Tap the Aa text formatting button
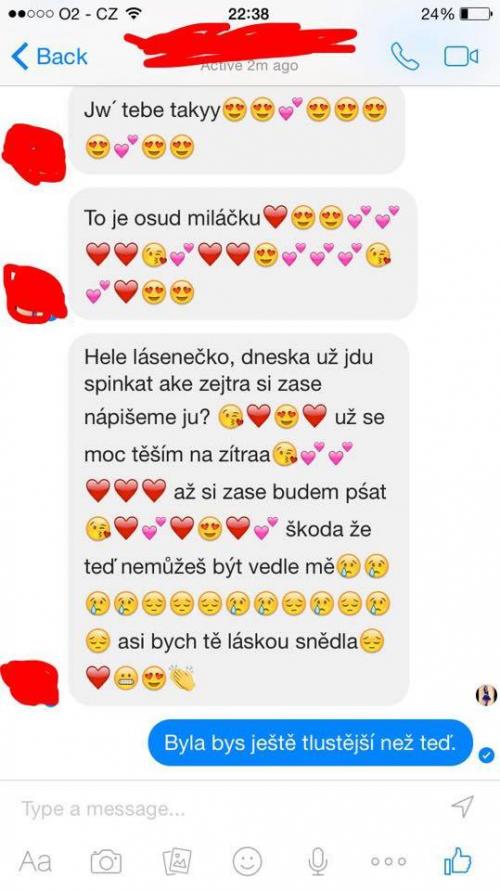Viewport: 500px width, 891px height. (x=35, y=861)
